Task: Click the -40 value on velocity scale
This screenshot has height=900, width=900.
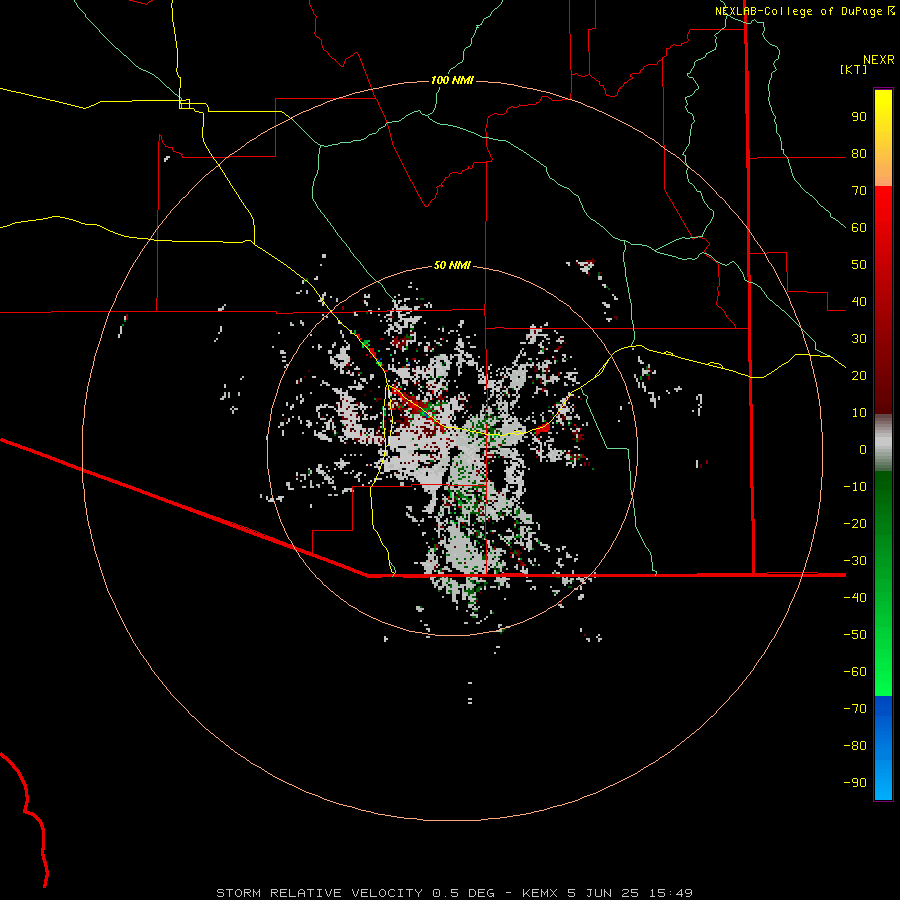Action: pos(855,598)
